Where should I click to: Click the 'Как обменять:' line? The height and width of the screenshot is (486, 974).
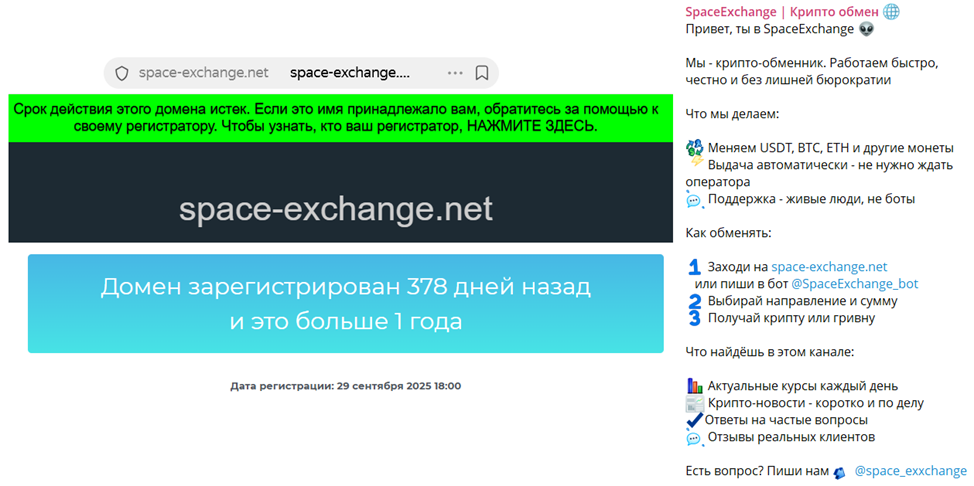pos(729,234)
